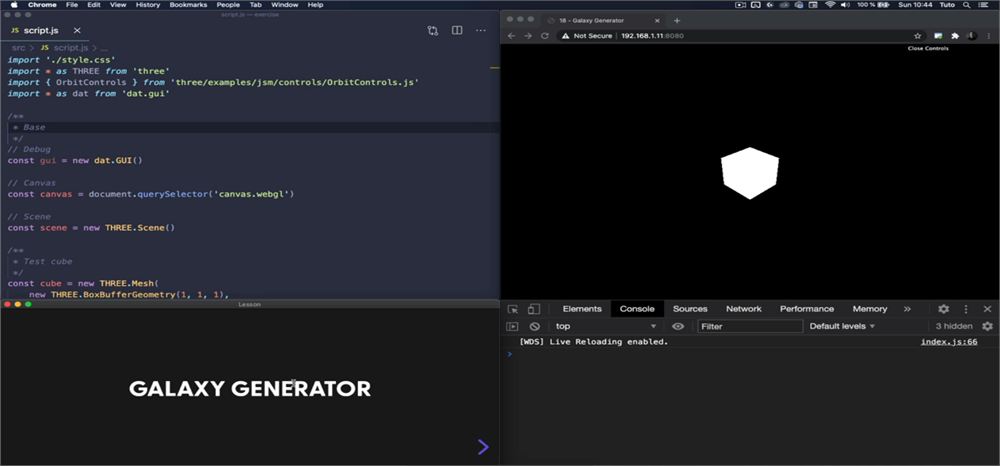This screenshot has height=466, width=1000.
Task: Open the People menu in menu bar
Action: point(228,4)
